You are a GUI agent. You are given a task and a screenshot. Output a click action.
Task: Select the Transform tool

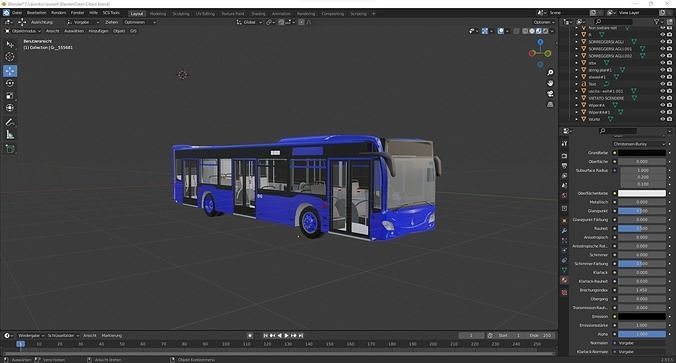click(x=9, y=108)
